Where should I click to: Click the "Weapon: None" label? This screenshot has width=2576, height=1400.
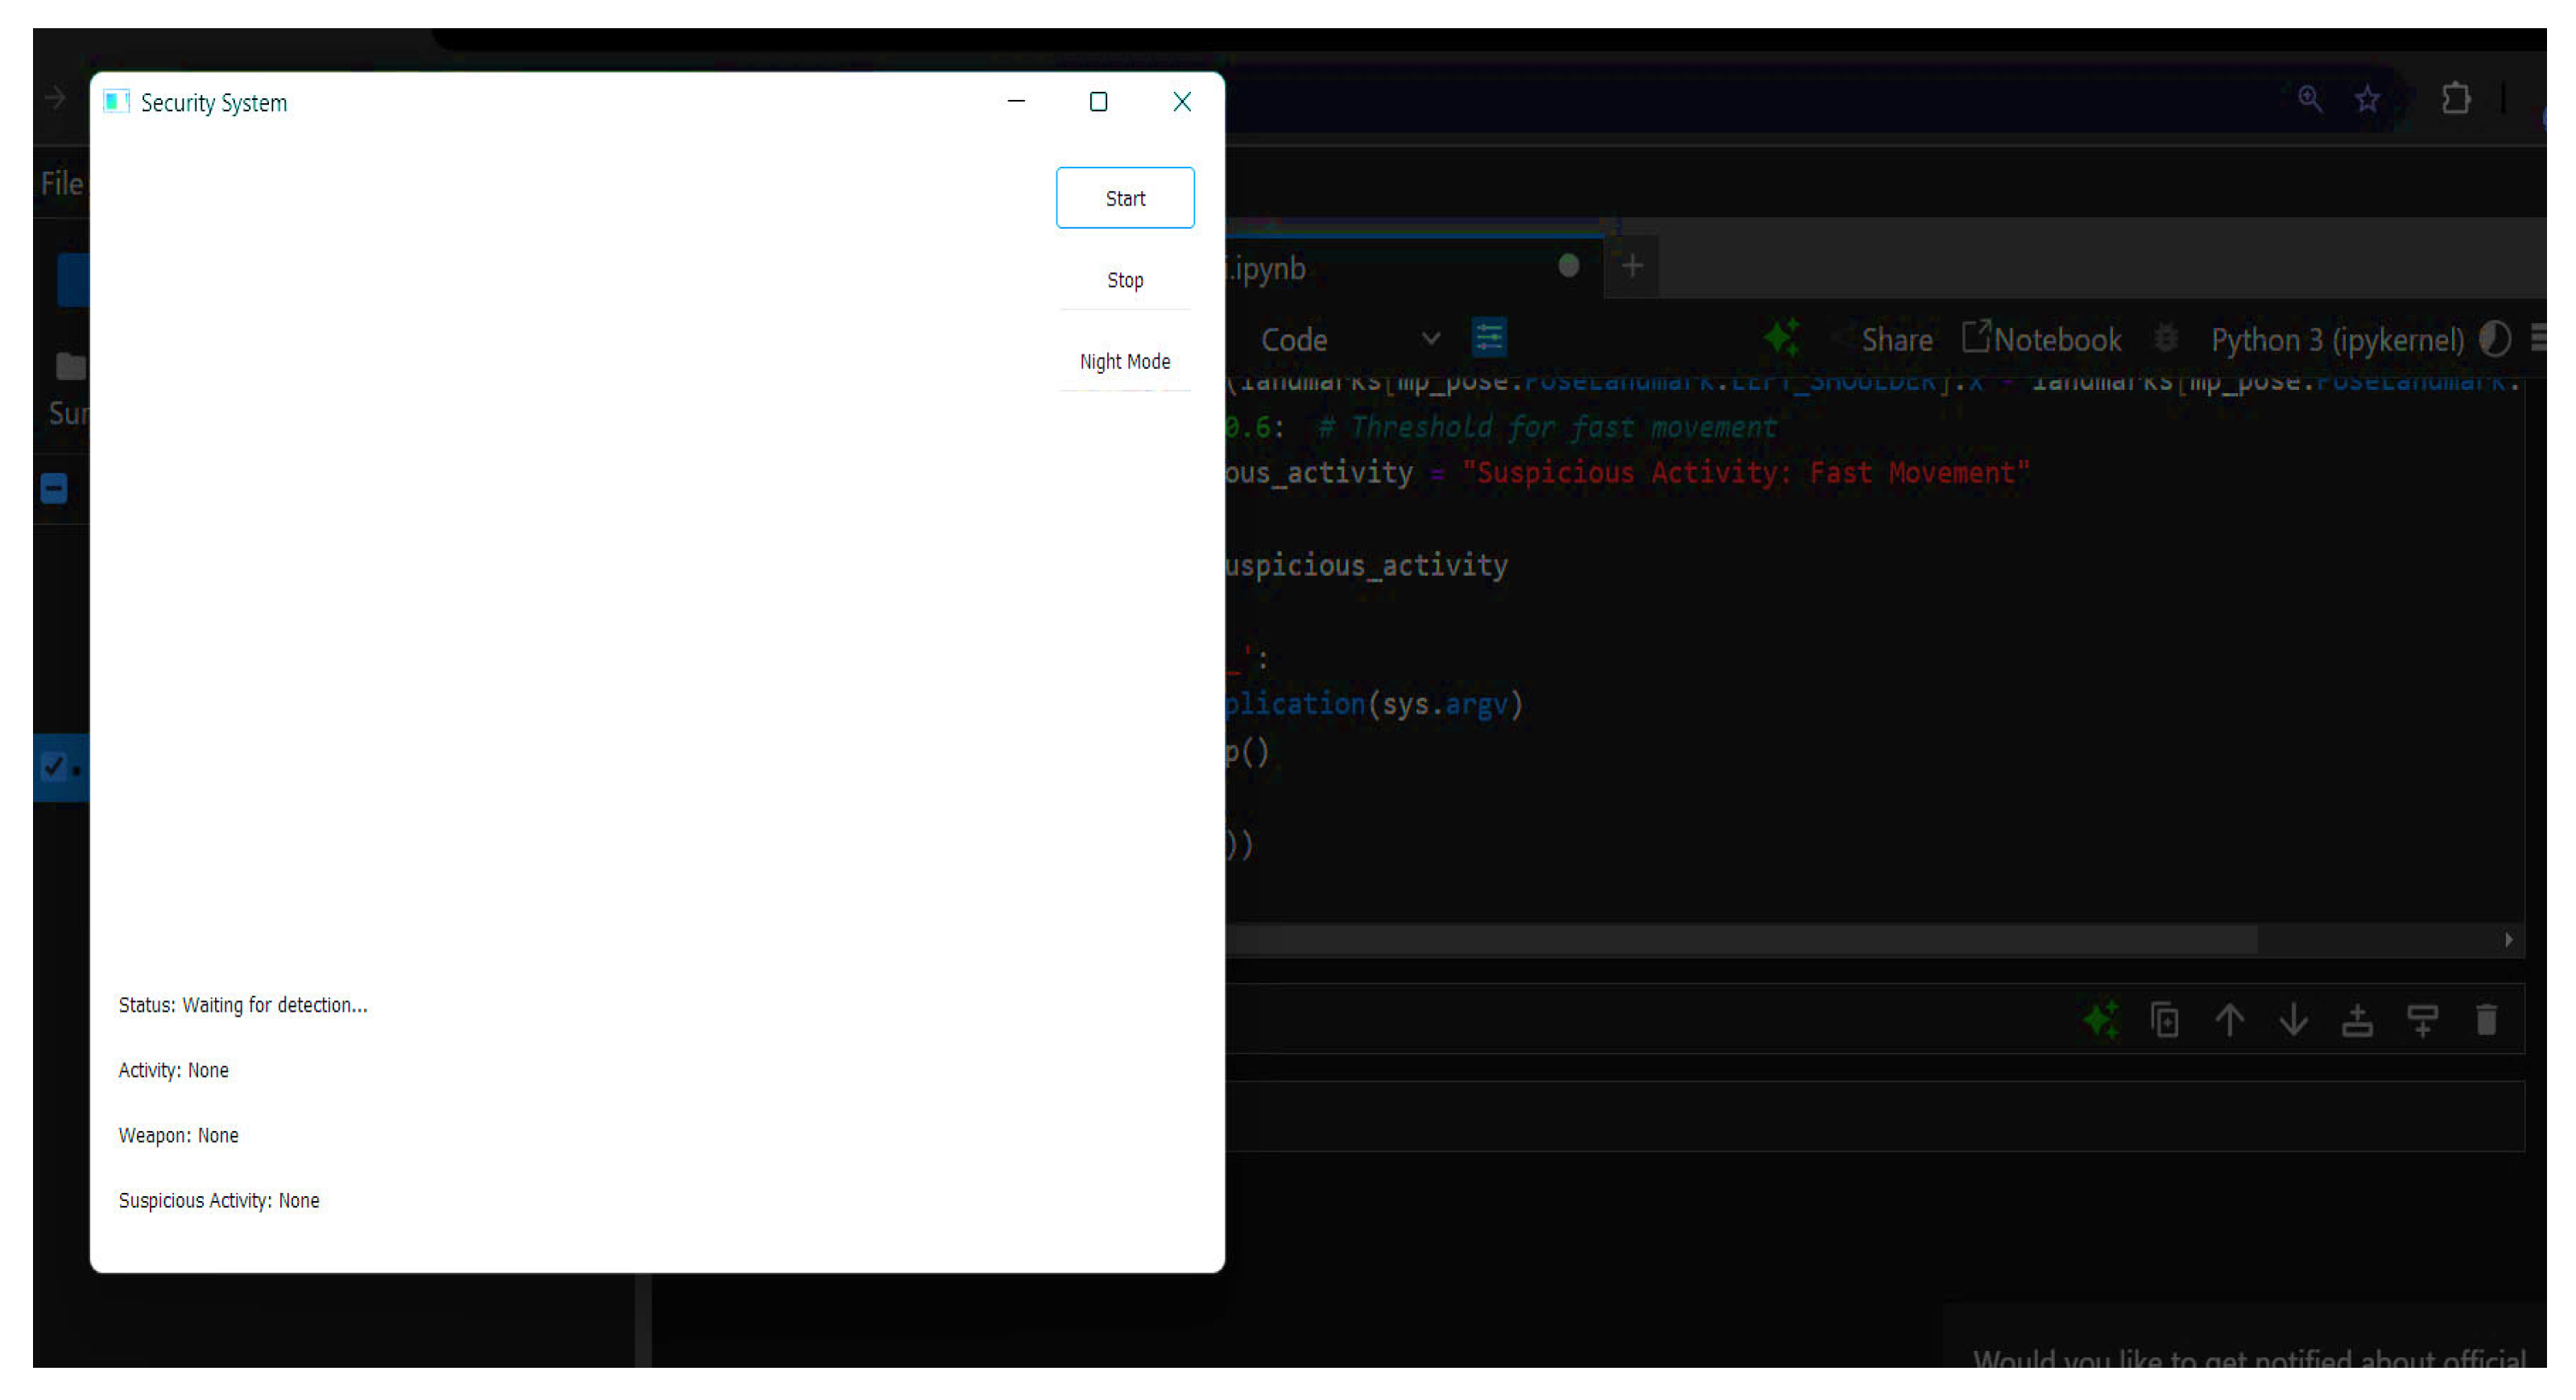pos(179,1135)
